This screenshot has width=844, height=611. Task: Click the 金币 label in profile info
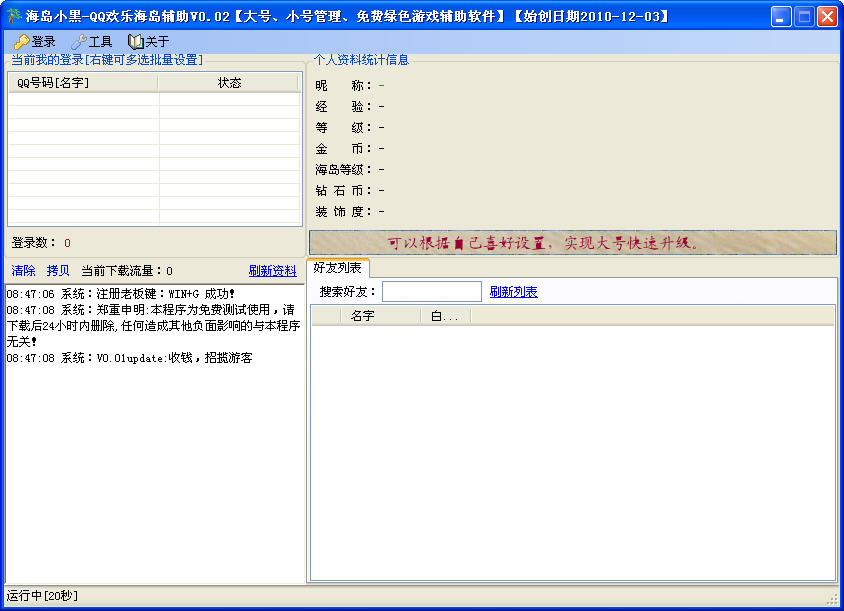click(x=343, y=149)
